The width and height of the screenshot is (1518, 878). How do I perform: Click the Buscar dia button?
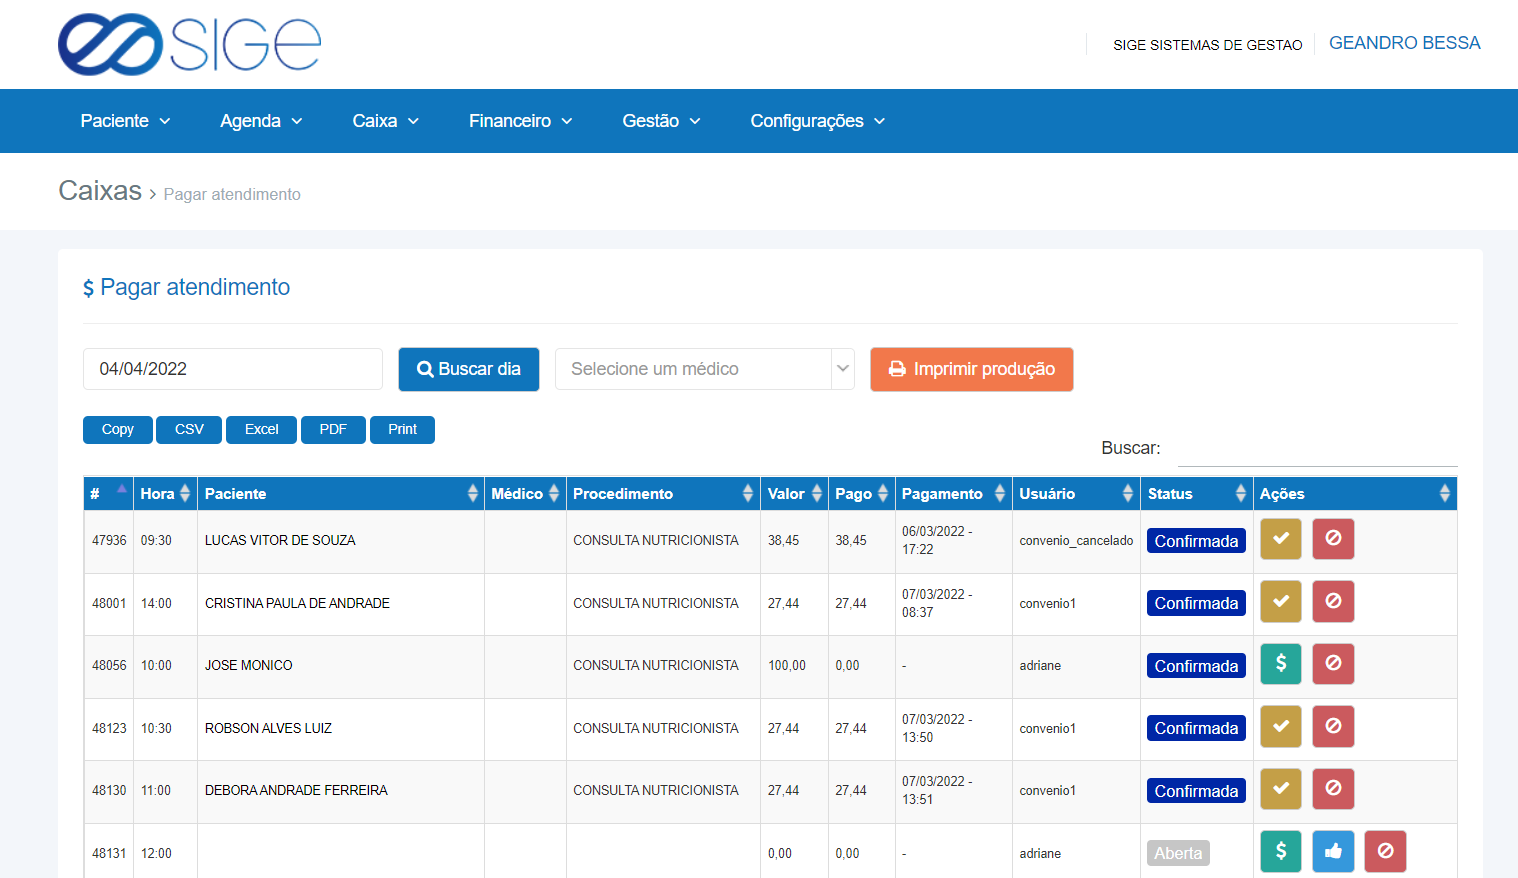coord(468,369)
